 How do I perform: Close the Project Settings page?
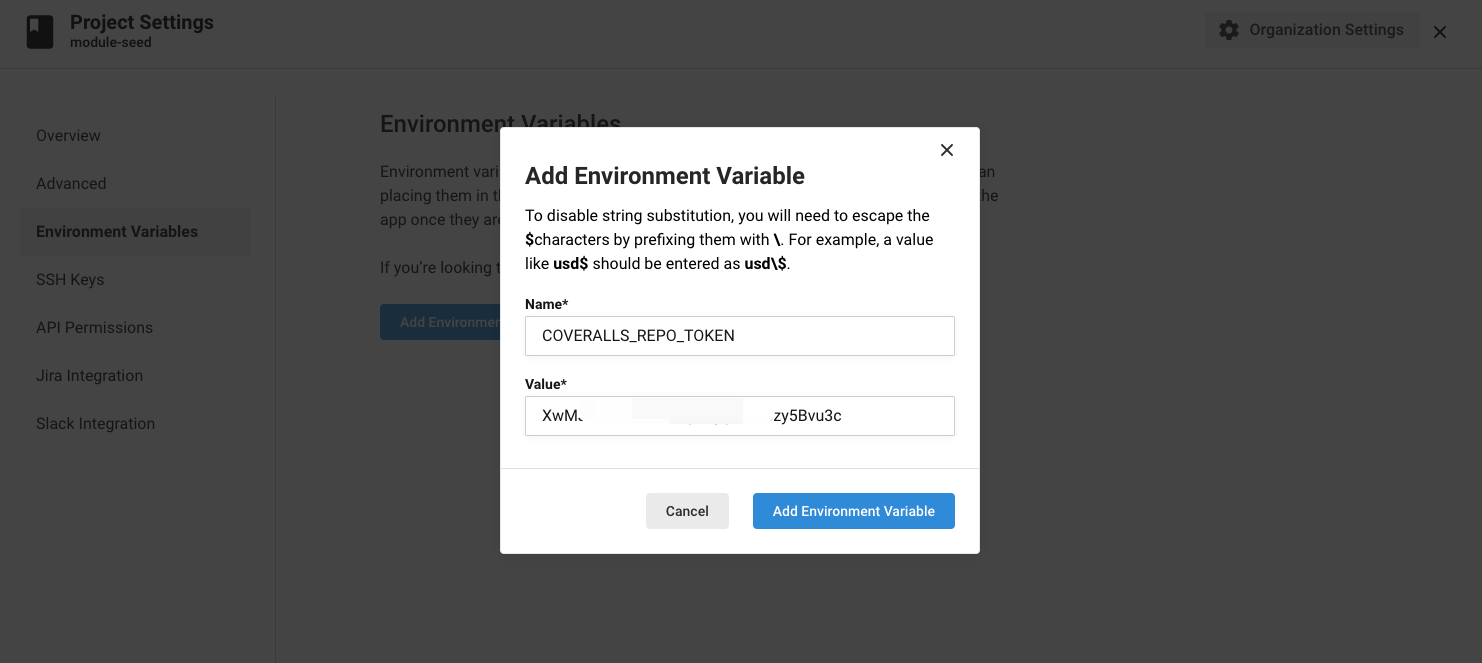click(x=1440, y=32)
